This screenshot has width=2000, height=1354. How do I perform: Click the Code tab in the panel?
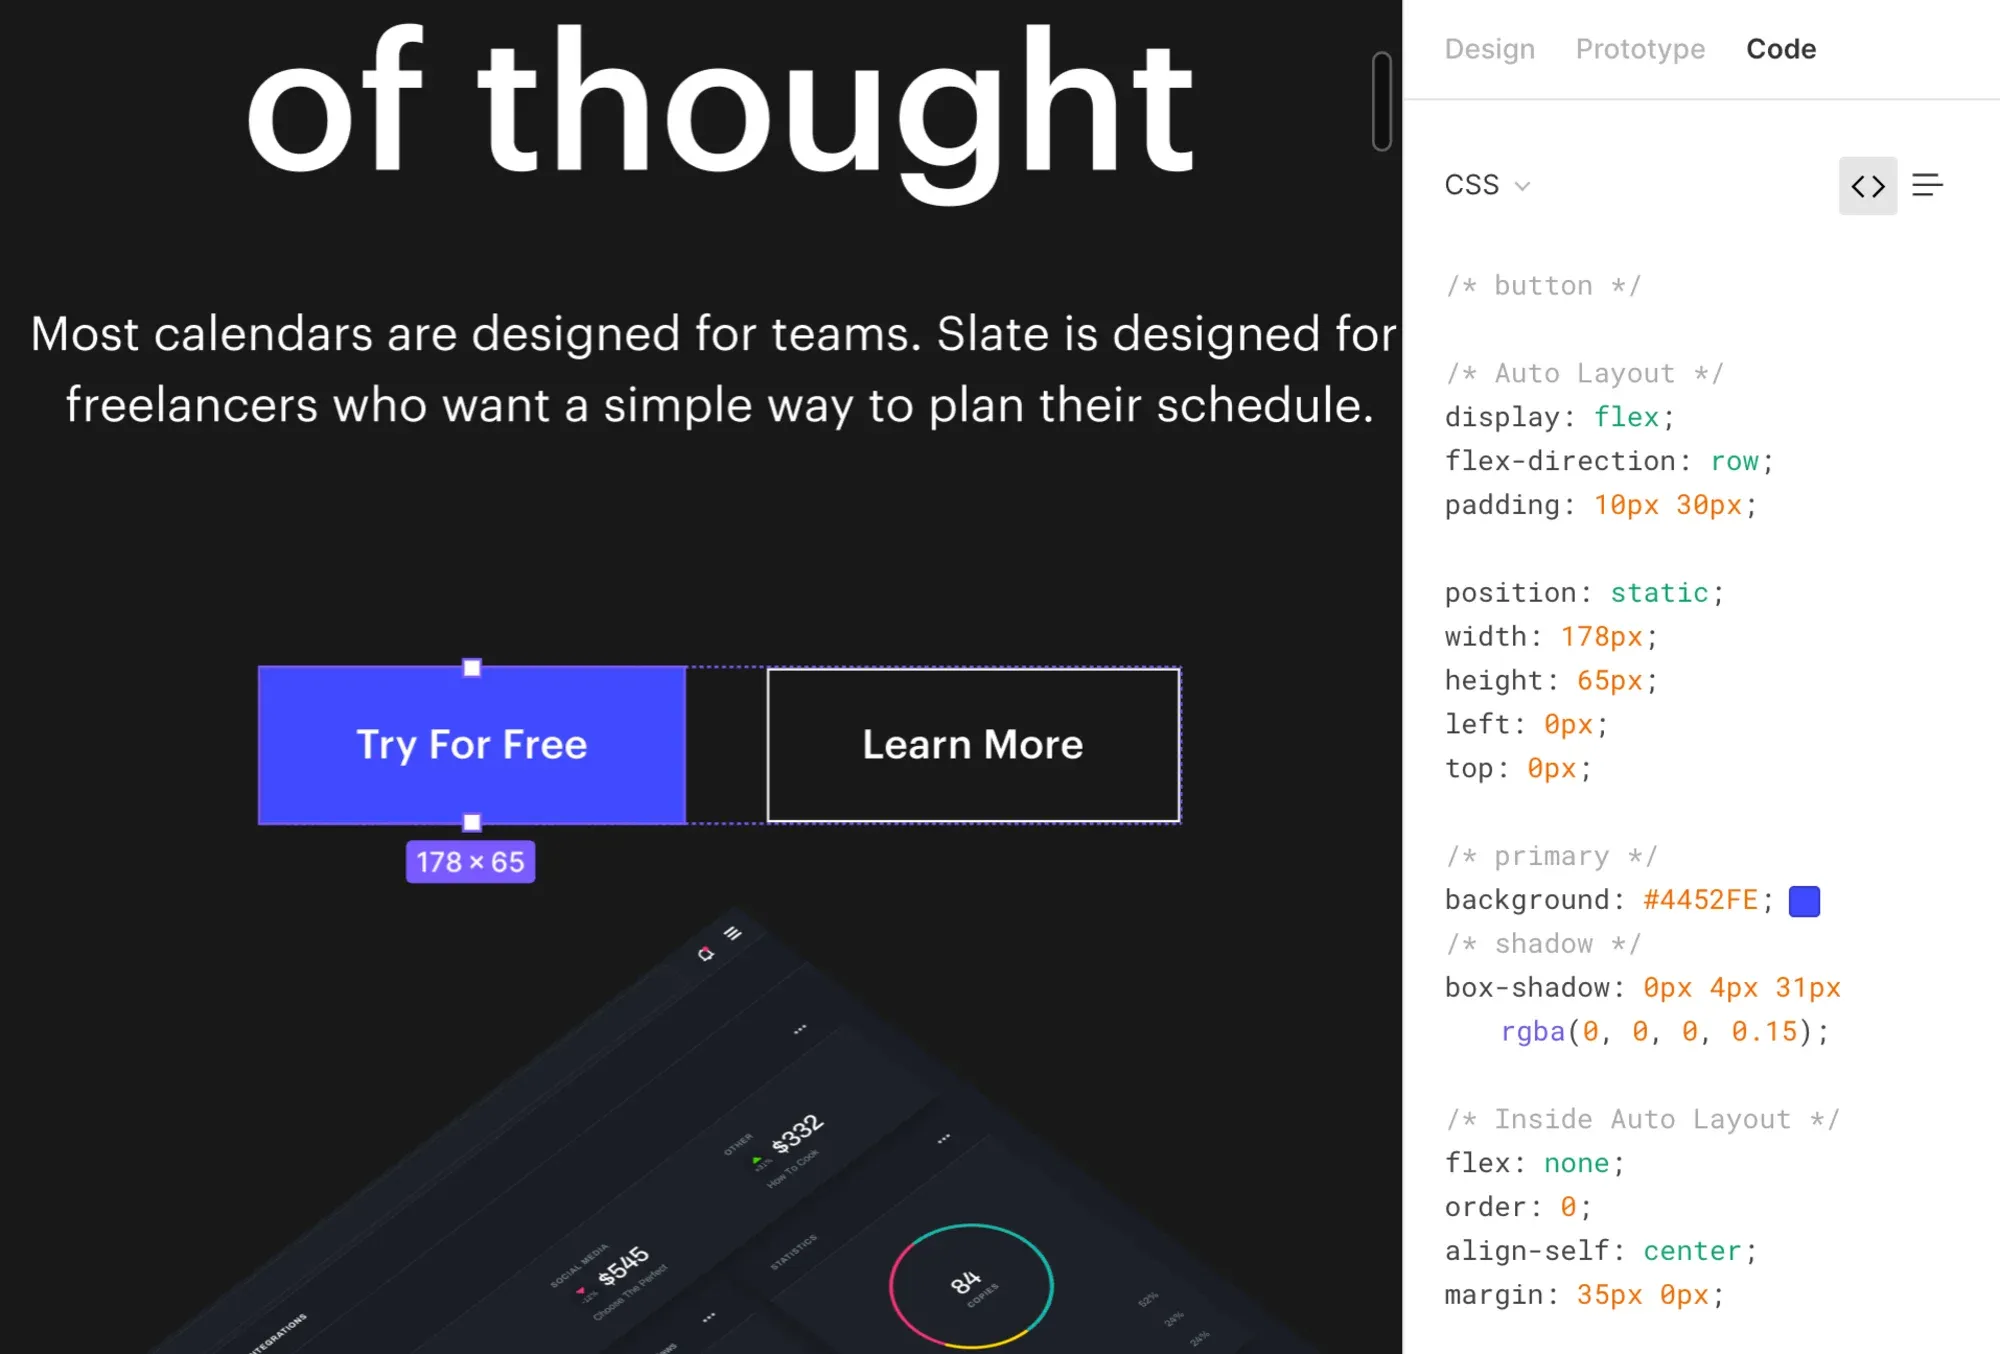[x=1781, y=48]
